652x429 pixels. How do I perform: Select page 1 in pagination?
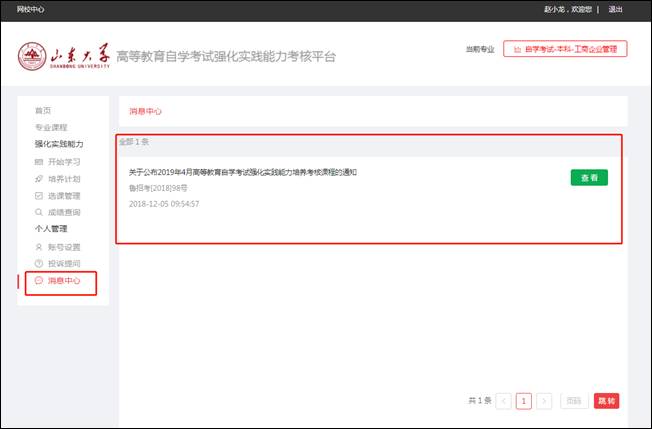(x=524, y=401)
